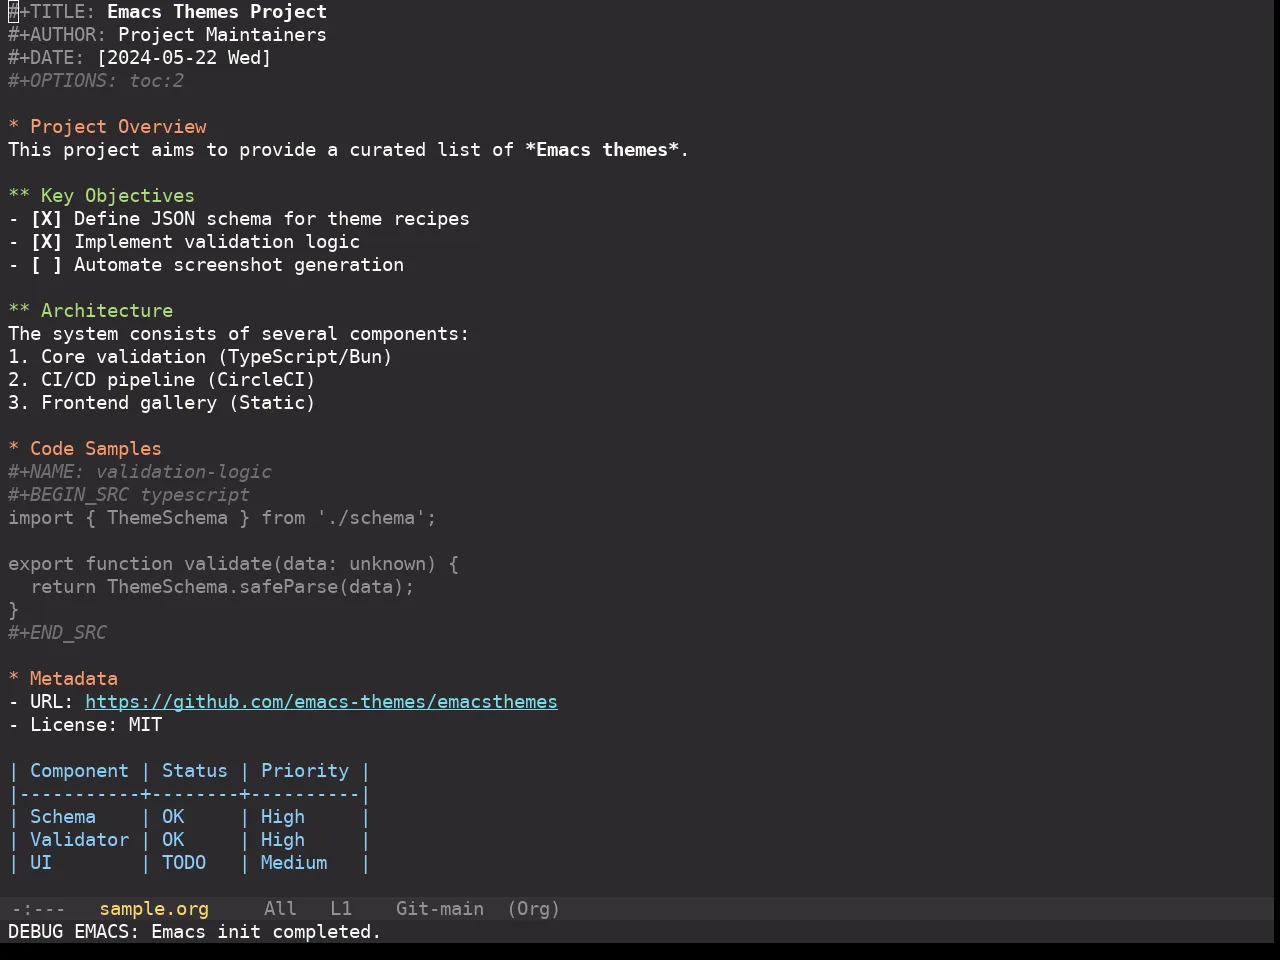
Task: Click the buffer status dashes in mode line
Action: [x=38, y=909]
